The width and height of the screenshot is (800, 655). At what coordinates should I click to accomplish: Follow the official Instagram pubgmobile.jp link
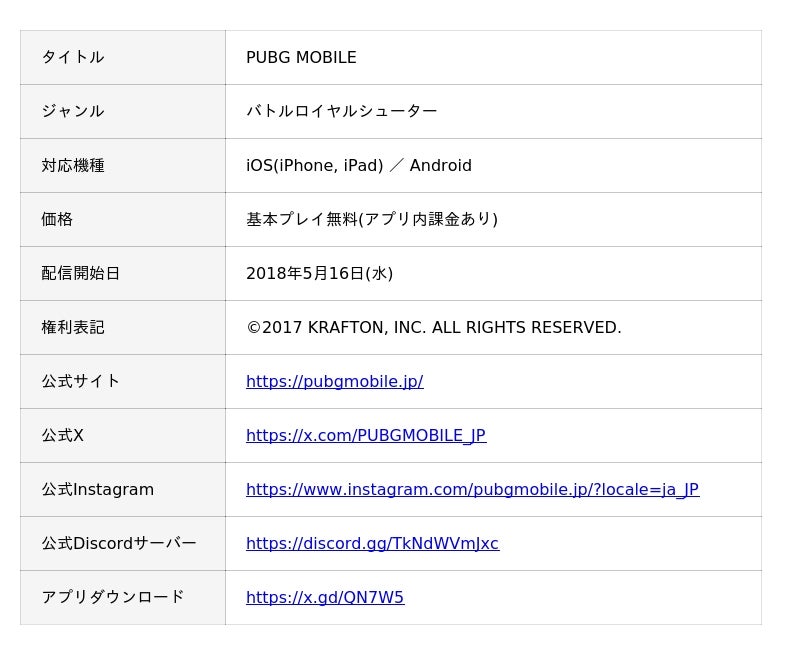click(x=472, y=490)
